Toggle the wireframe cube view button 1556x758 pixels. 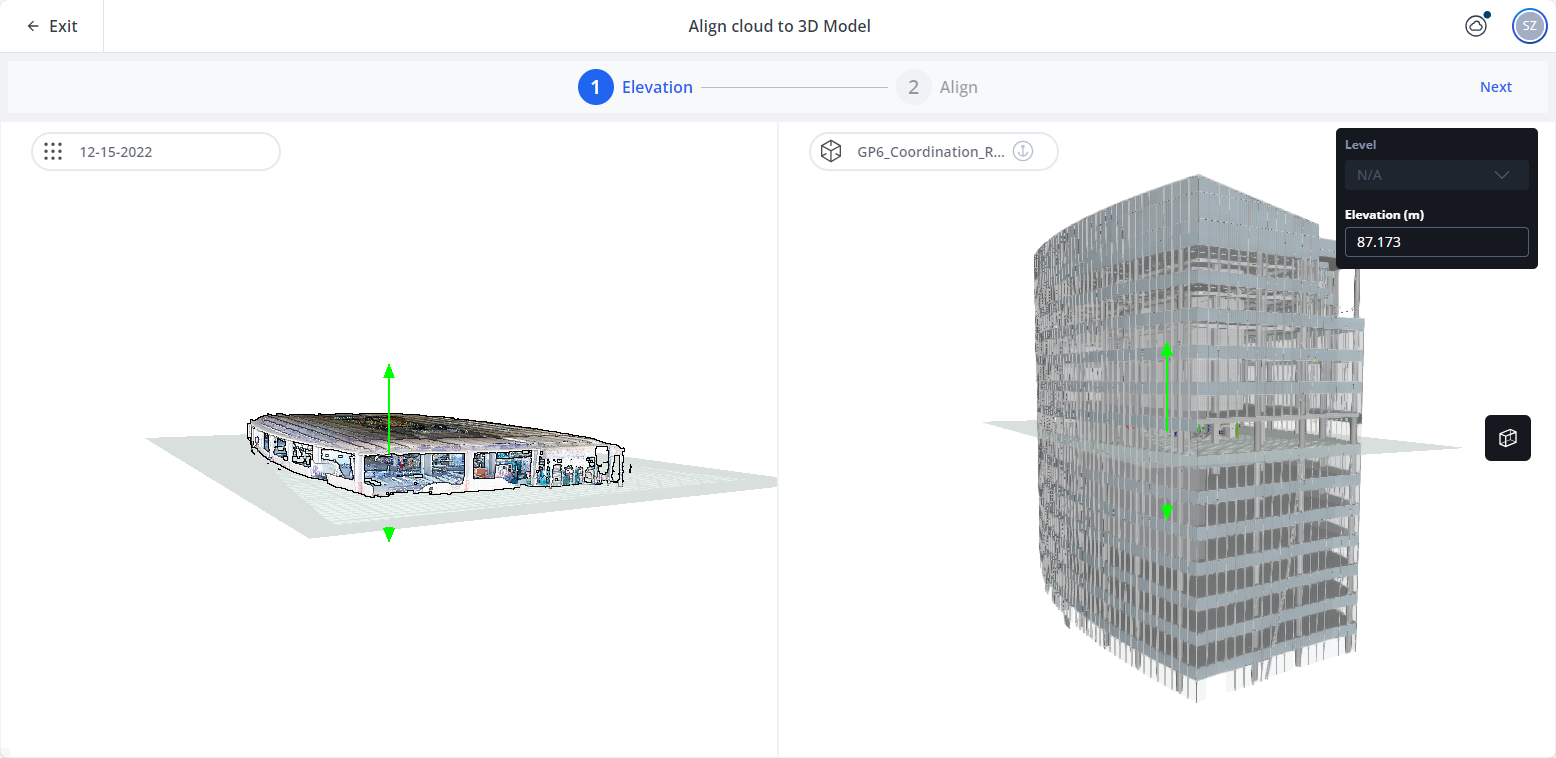1507,438
